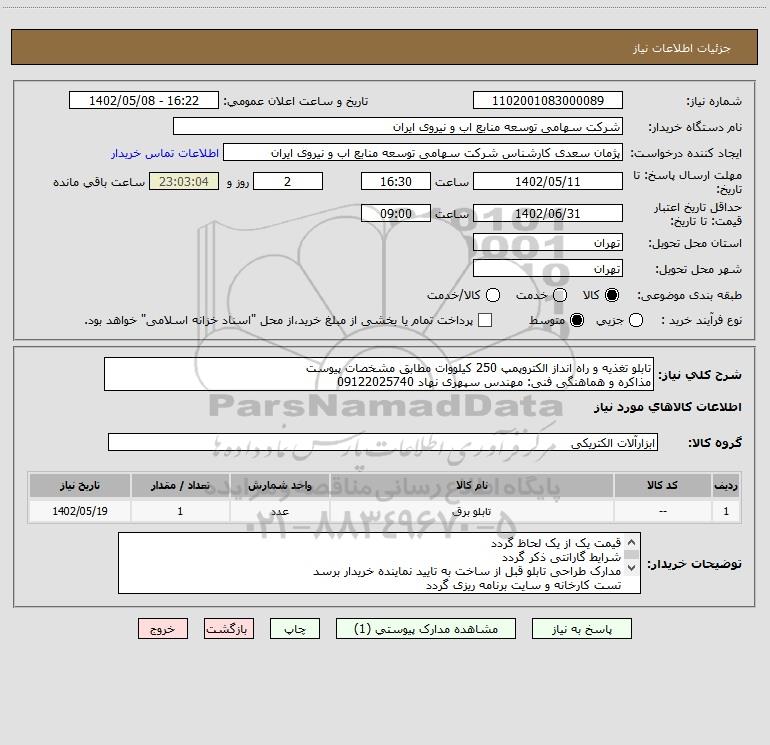This screenshot has width=770, height=745.
Task: Click the goods group field ابزارآلات الکتریکی
Action: [383, 442]
